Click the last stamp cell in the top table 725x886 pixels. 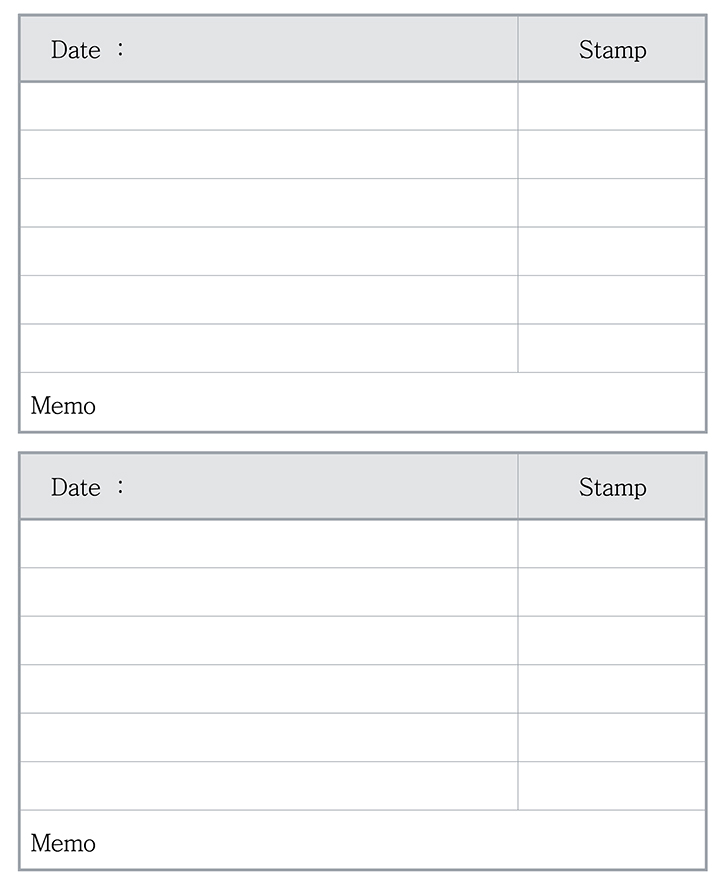[x=612, y=348]
